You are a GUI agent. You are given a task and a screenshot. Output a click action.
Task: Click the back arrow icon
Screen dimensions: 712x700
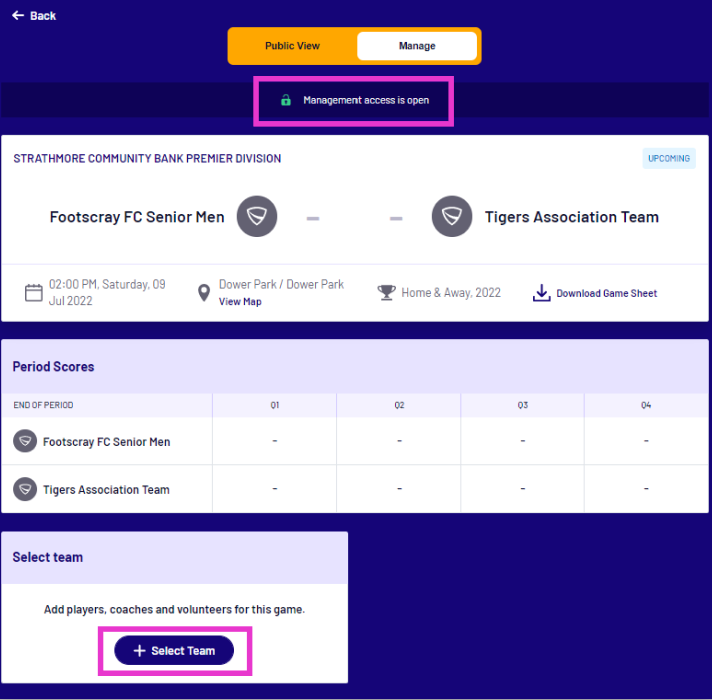(17, 15)
